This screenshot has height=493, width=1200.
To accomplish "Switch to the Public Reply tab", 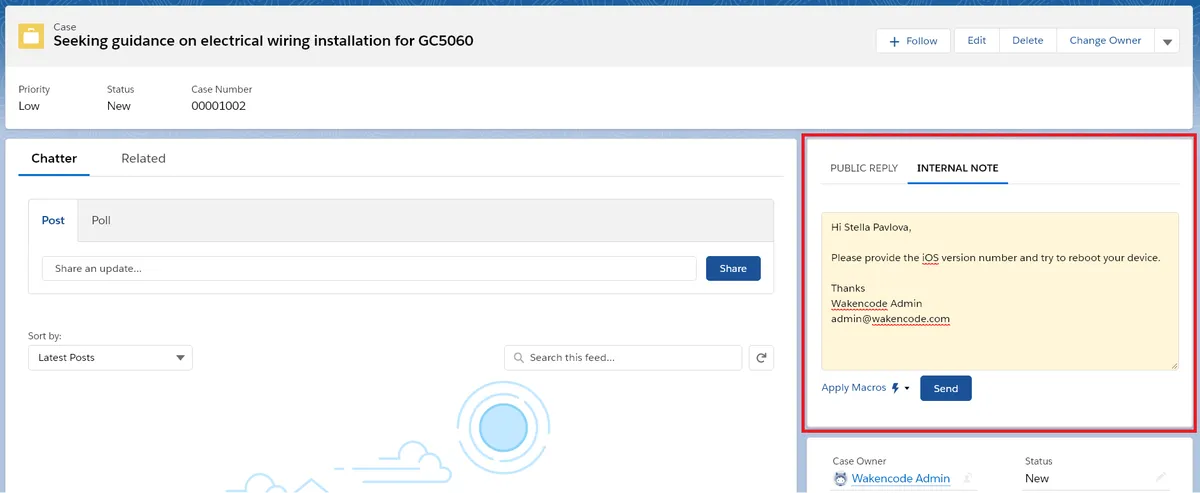I will 864,168.
